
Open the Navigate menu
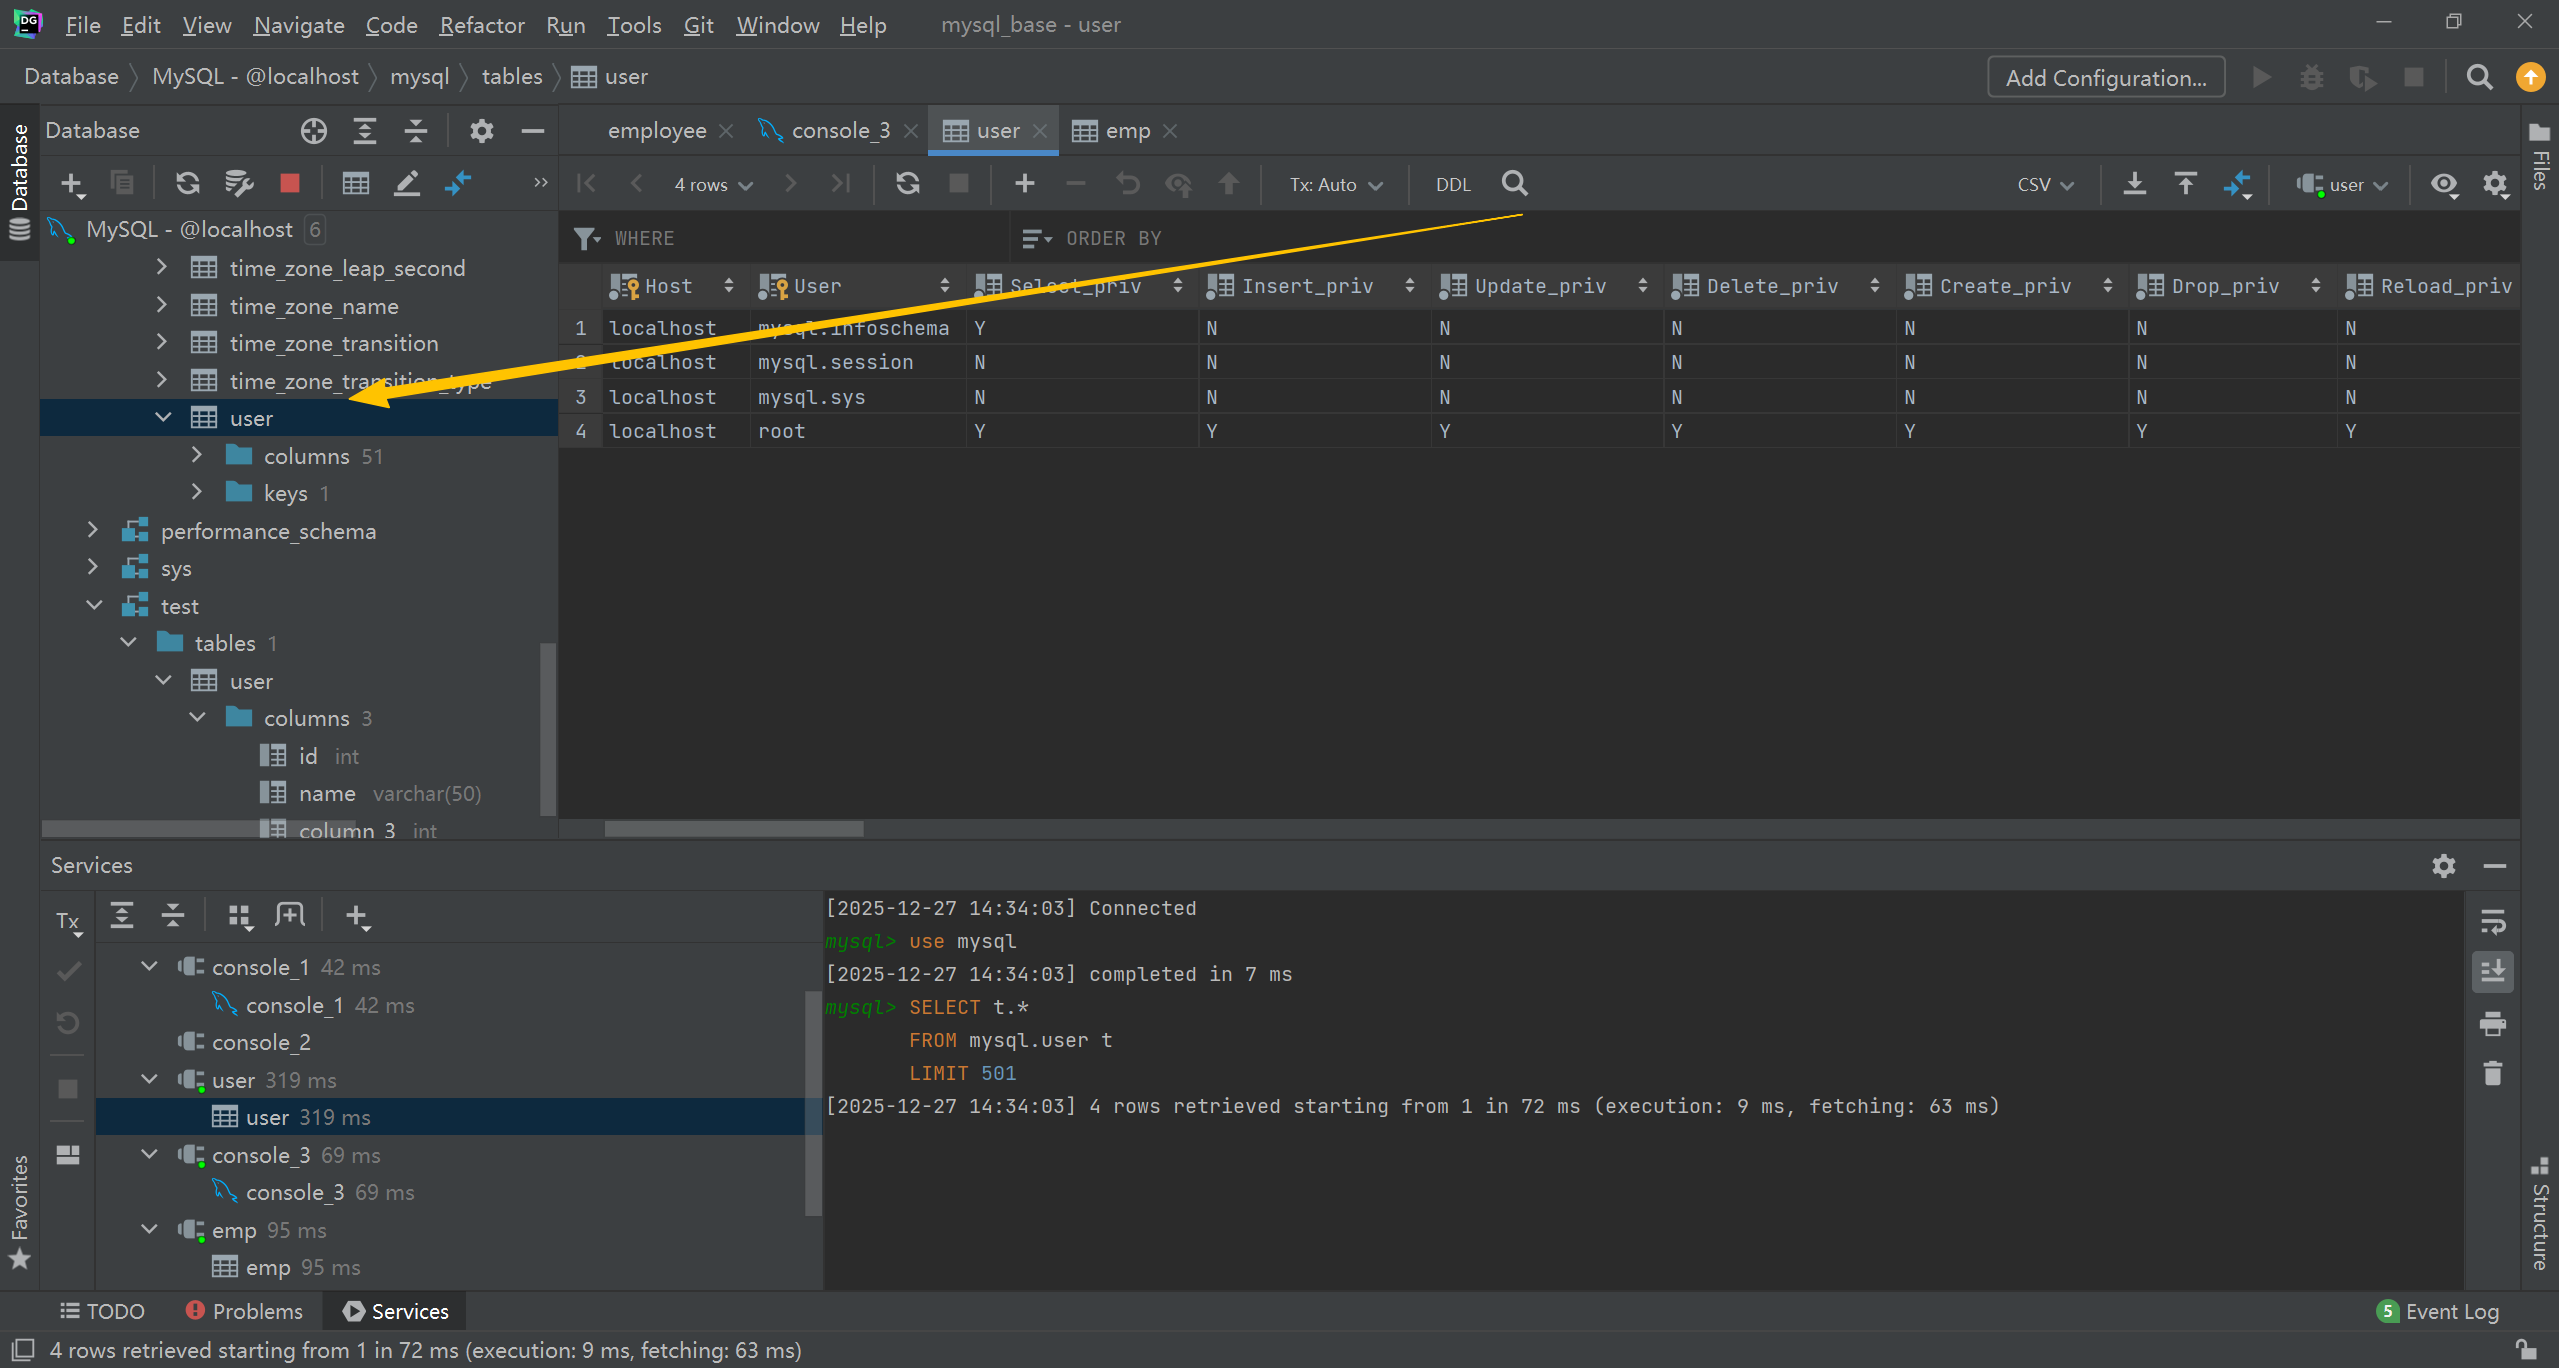(298, 25)
